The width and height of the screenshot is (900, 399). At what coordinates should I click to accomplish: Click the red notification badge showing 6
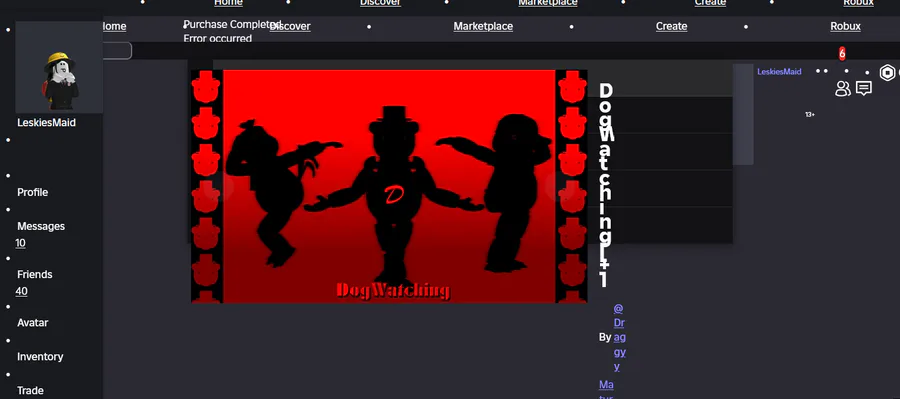tap(842, 53)
